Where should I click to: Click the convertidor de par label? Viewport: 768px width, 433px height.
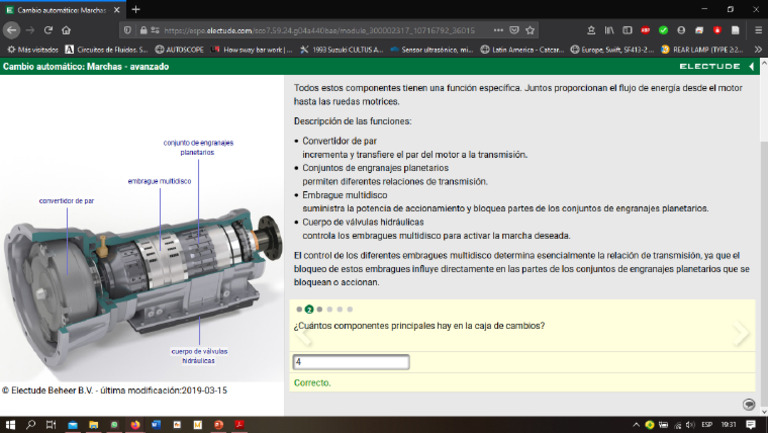pyautogui.click(x=67, y=201)
